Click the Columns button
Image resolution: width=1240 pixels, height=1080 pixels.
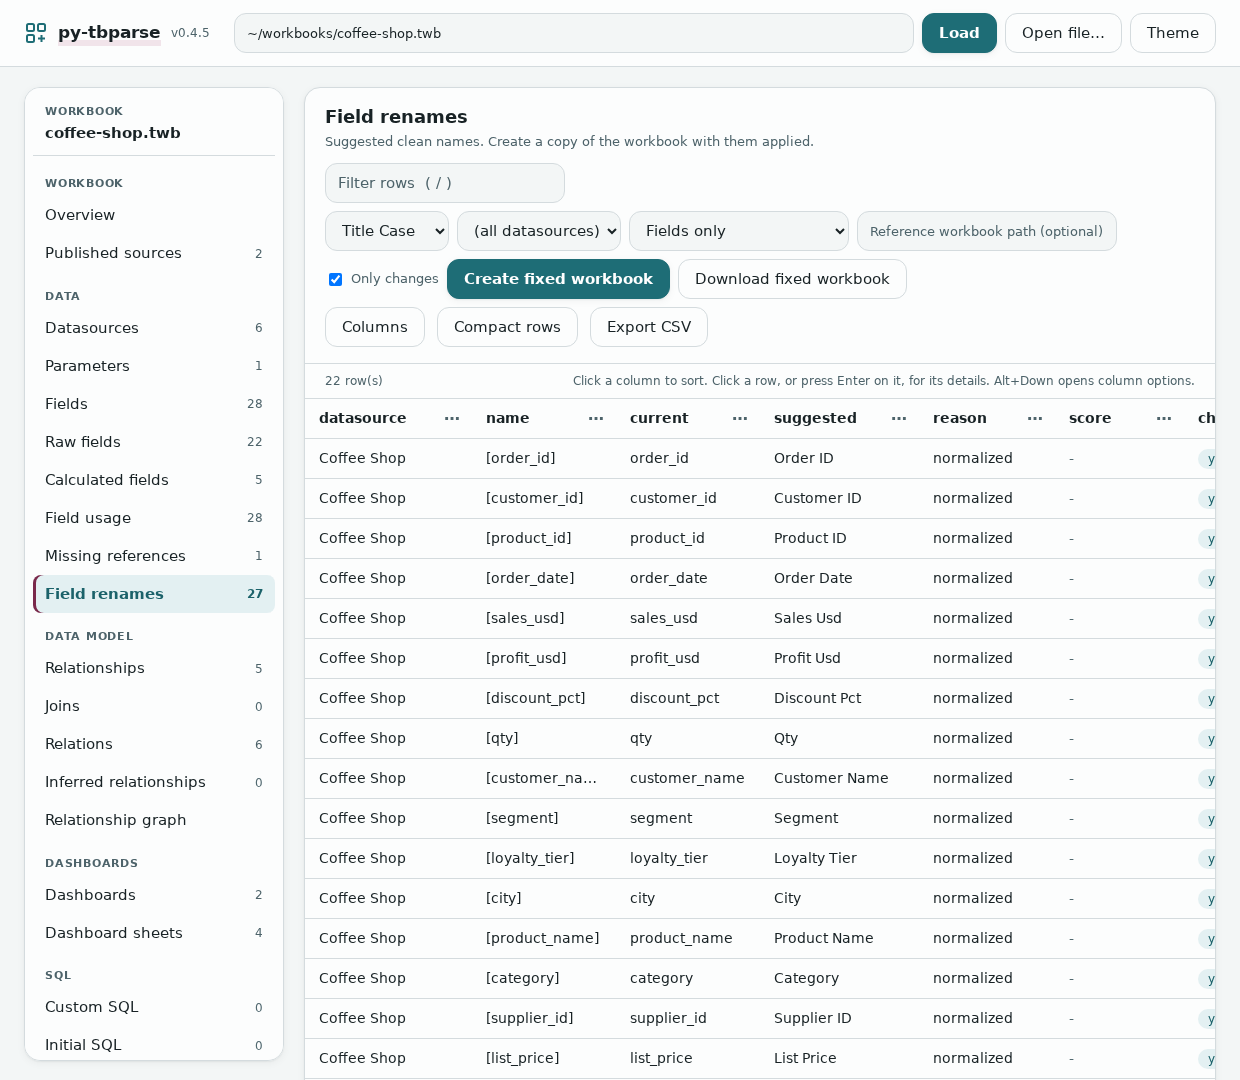pos(375,327)
